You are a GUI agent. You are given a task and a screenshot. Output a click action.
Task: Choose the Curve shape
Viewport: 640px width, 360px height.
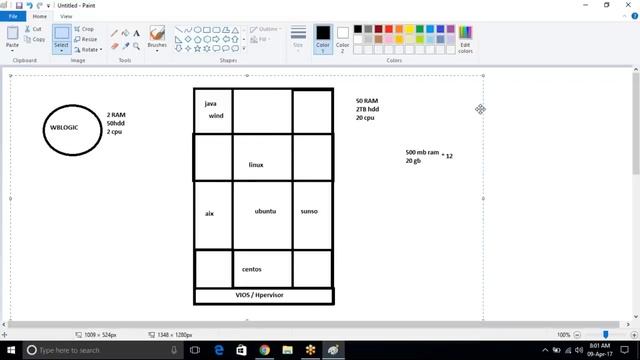pos(188,30)
